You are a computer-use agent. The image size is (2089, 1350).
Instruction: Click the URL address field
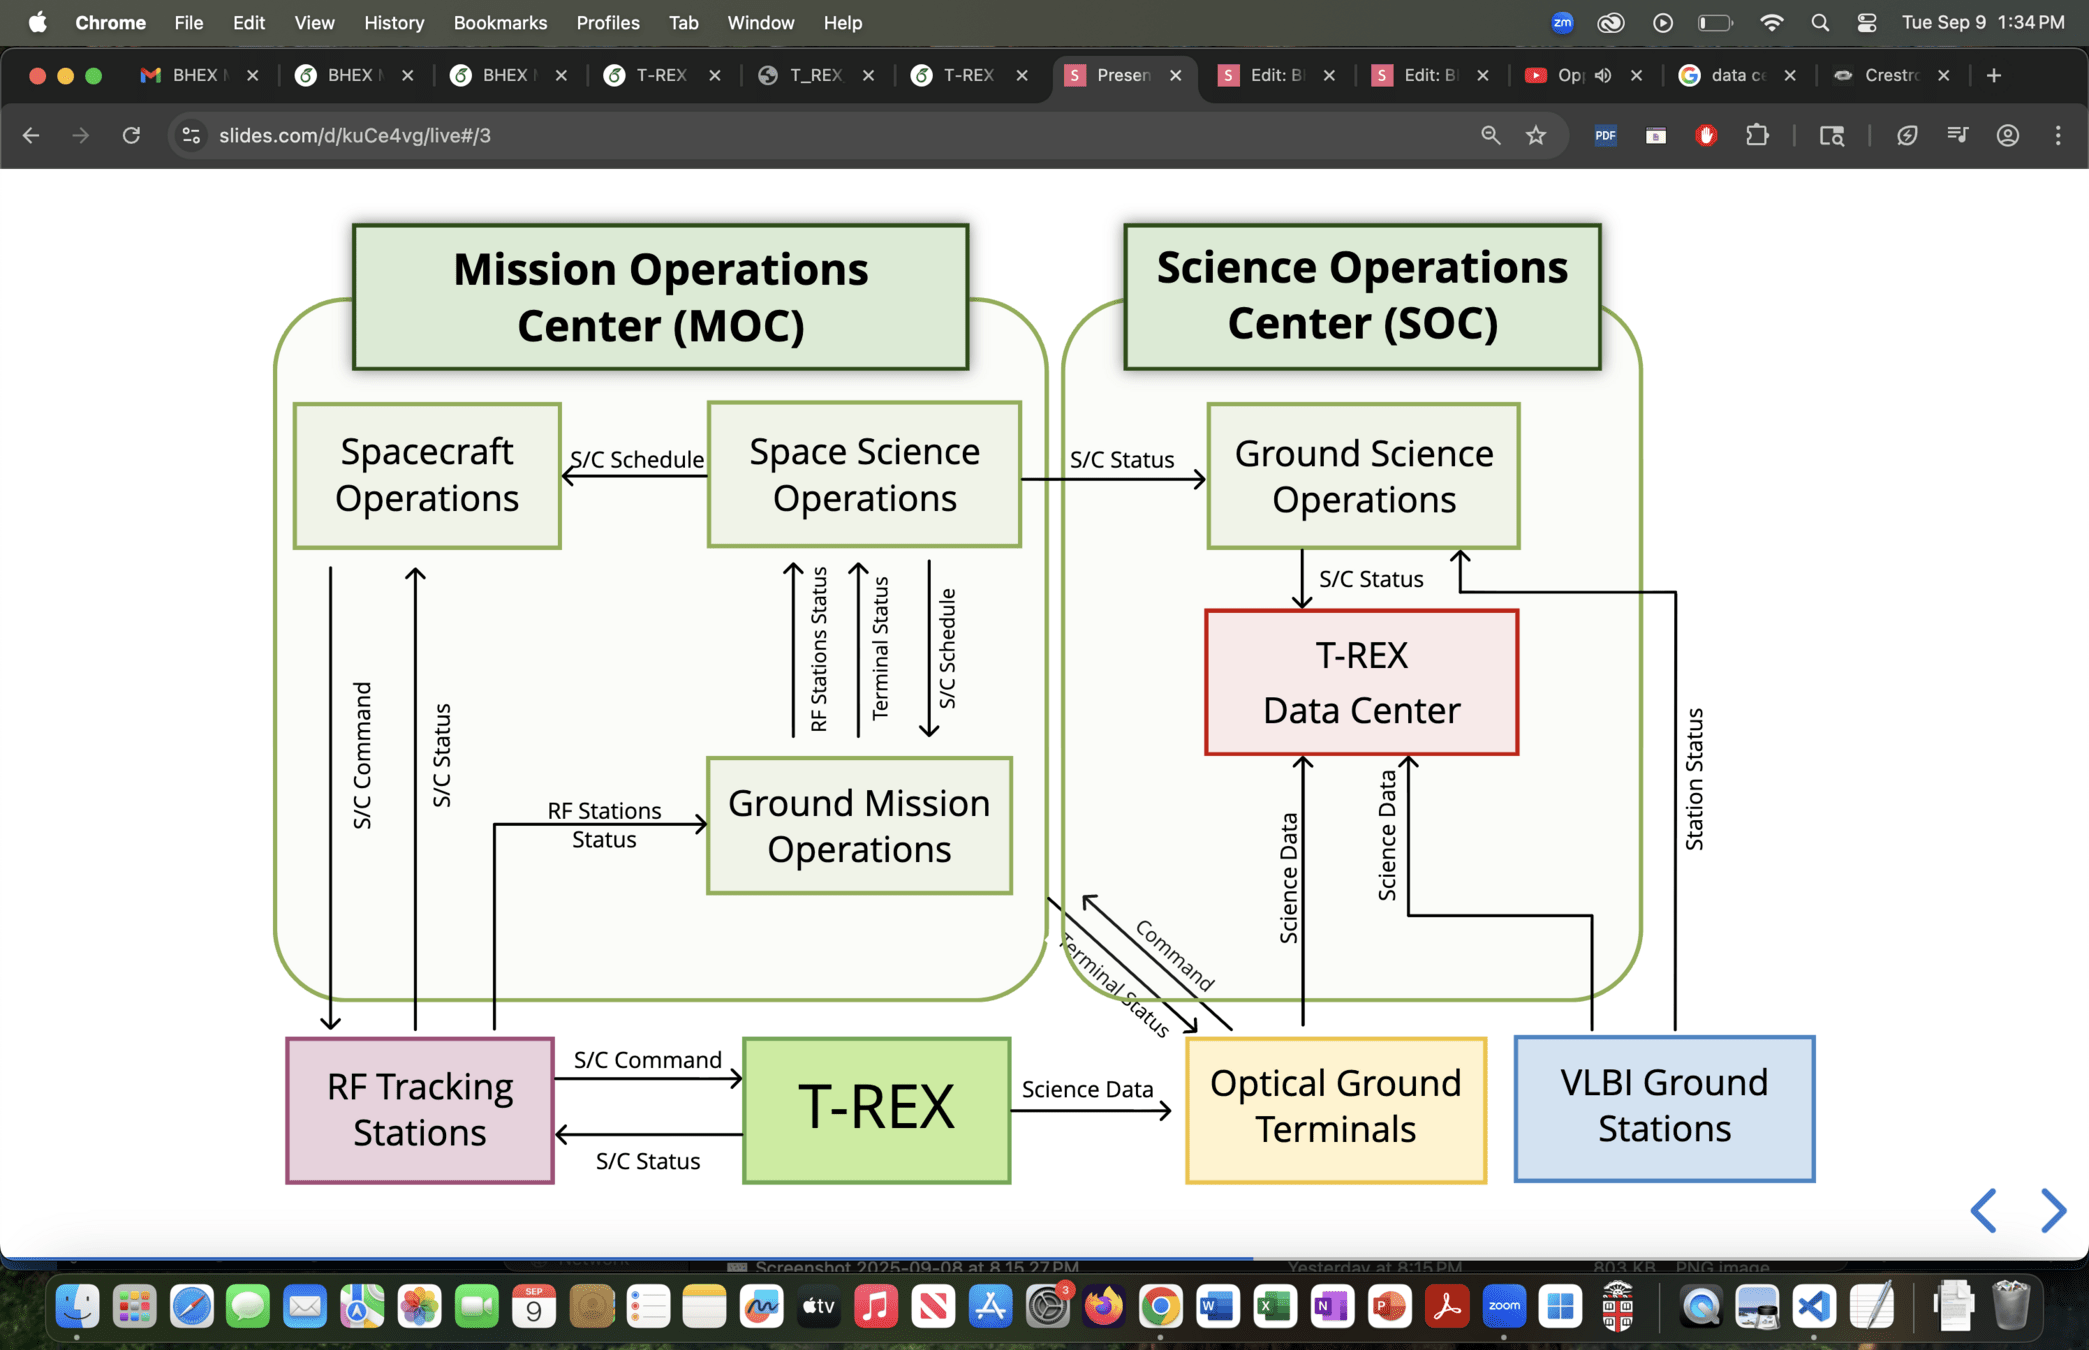point(800,135)
